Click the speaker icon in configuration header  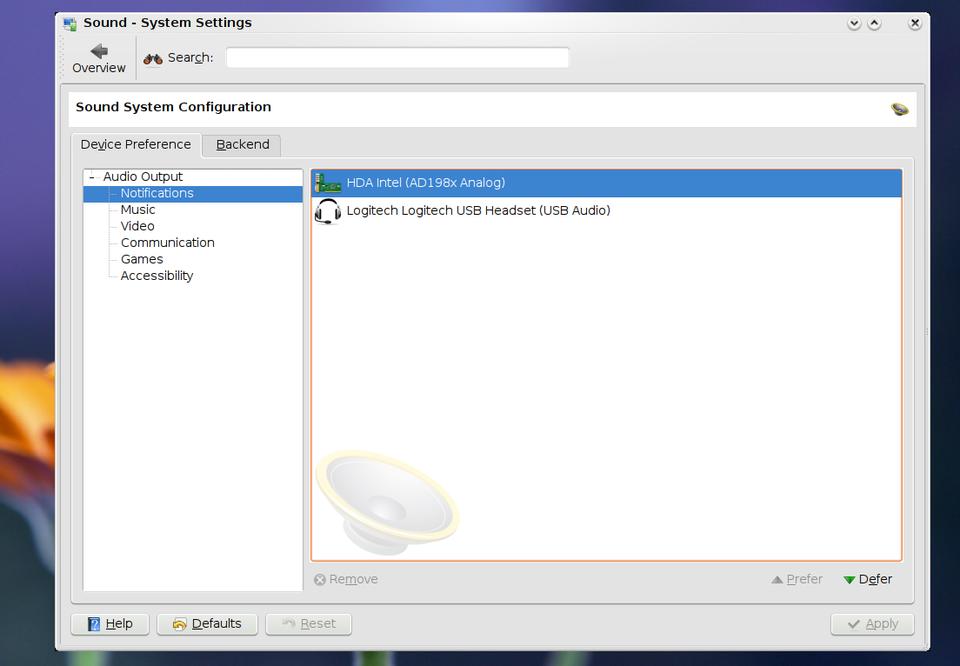[899, 108]
